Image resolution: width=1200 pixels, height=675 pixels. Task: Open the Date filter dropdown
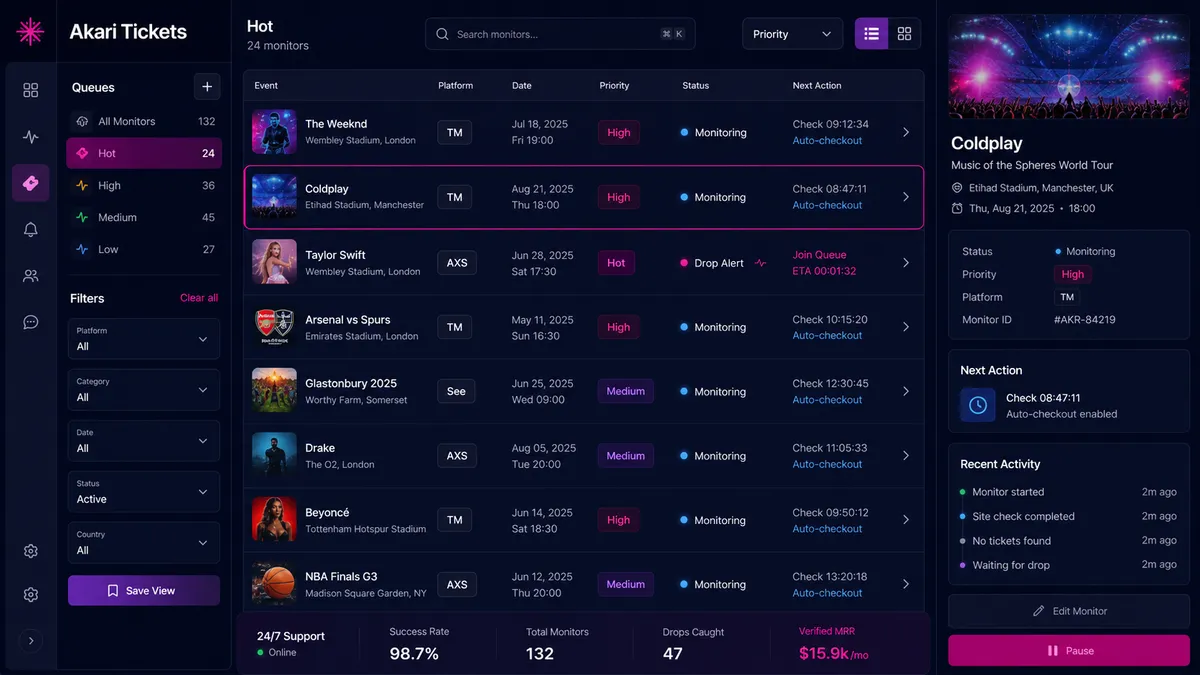pyautogui.click(x=144, y=441)
